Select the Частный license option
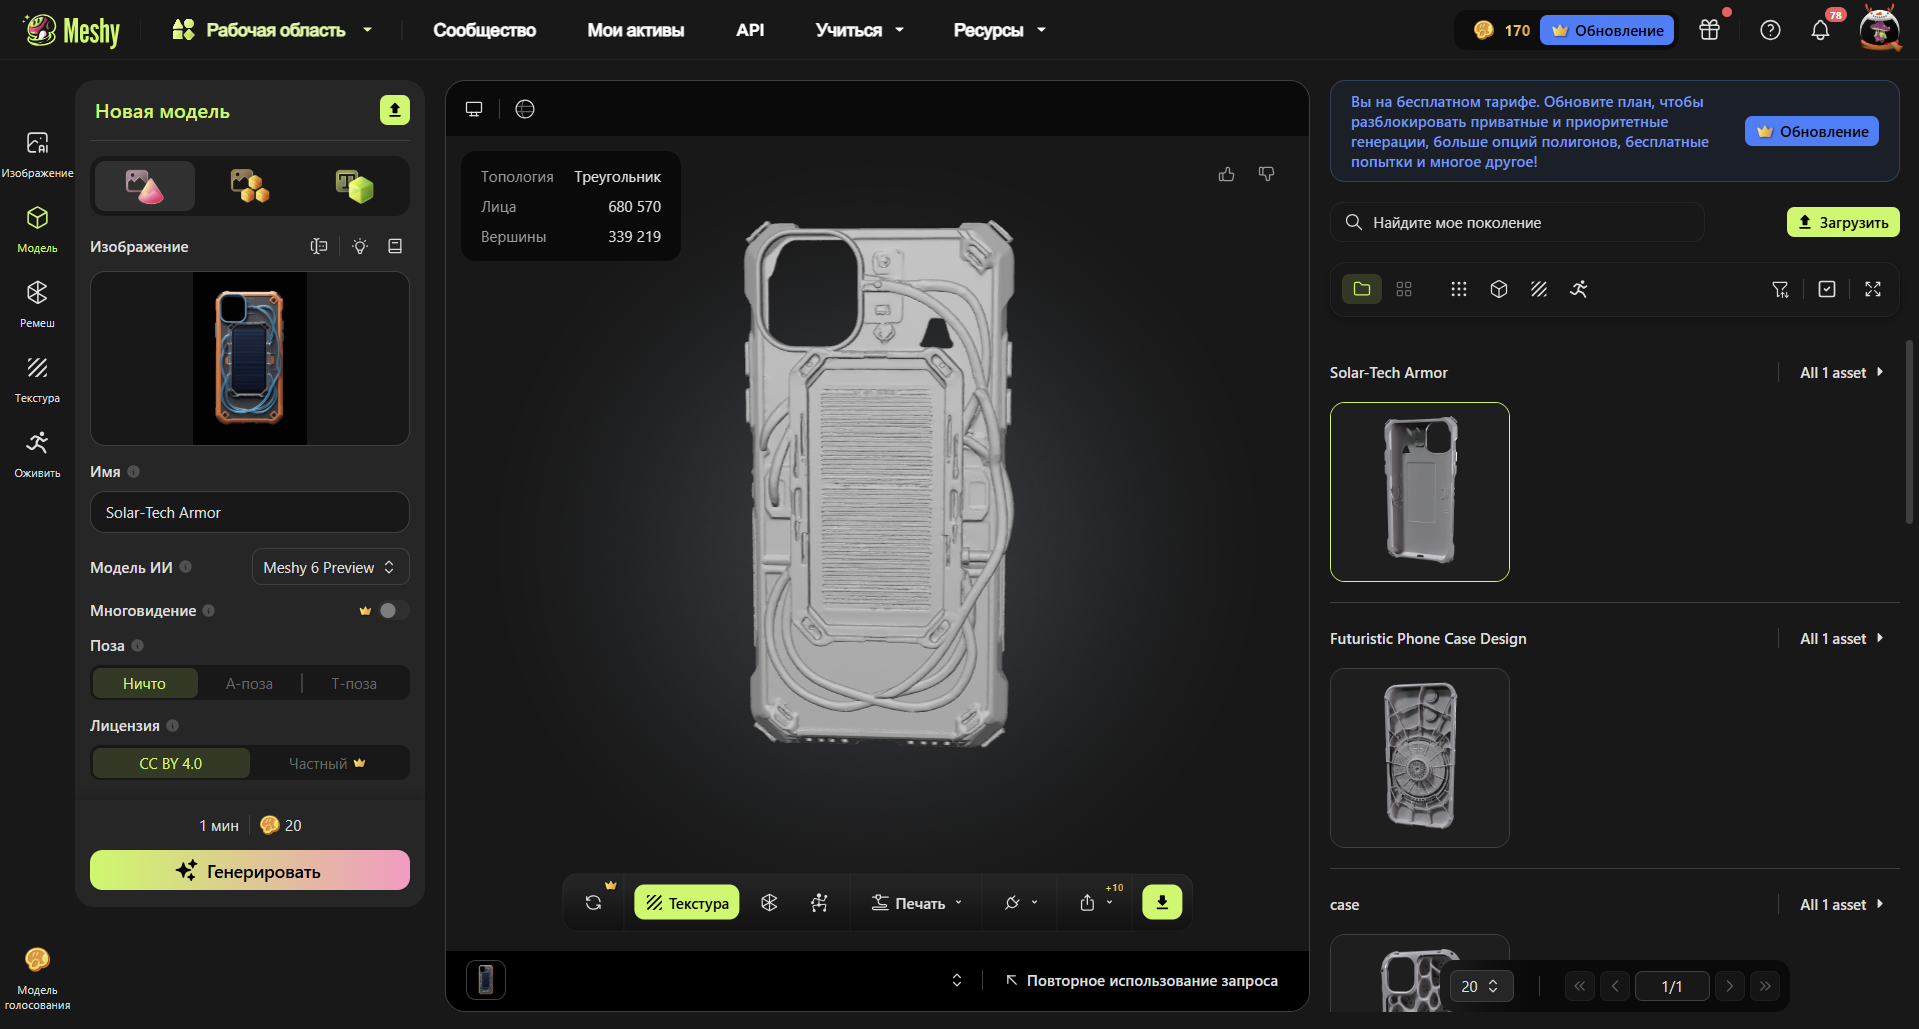 pyautogui.click(x=328, y=763)
